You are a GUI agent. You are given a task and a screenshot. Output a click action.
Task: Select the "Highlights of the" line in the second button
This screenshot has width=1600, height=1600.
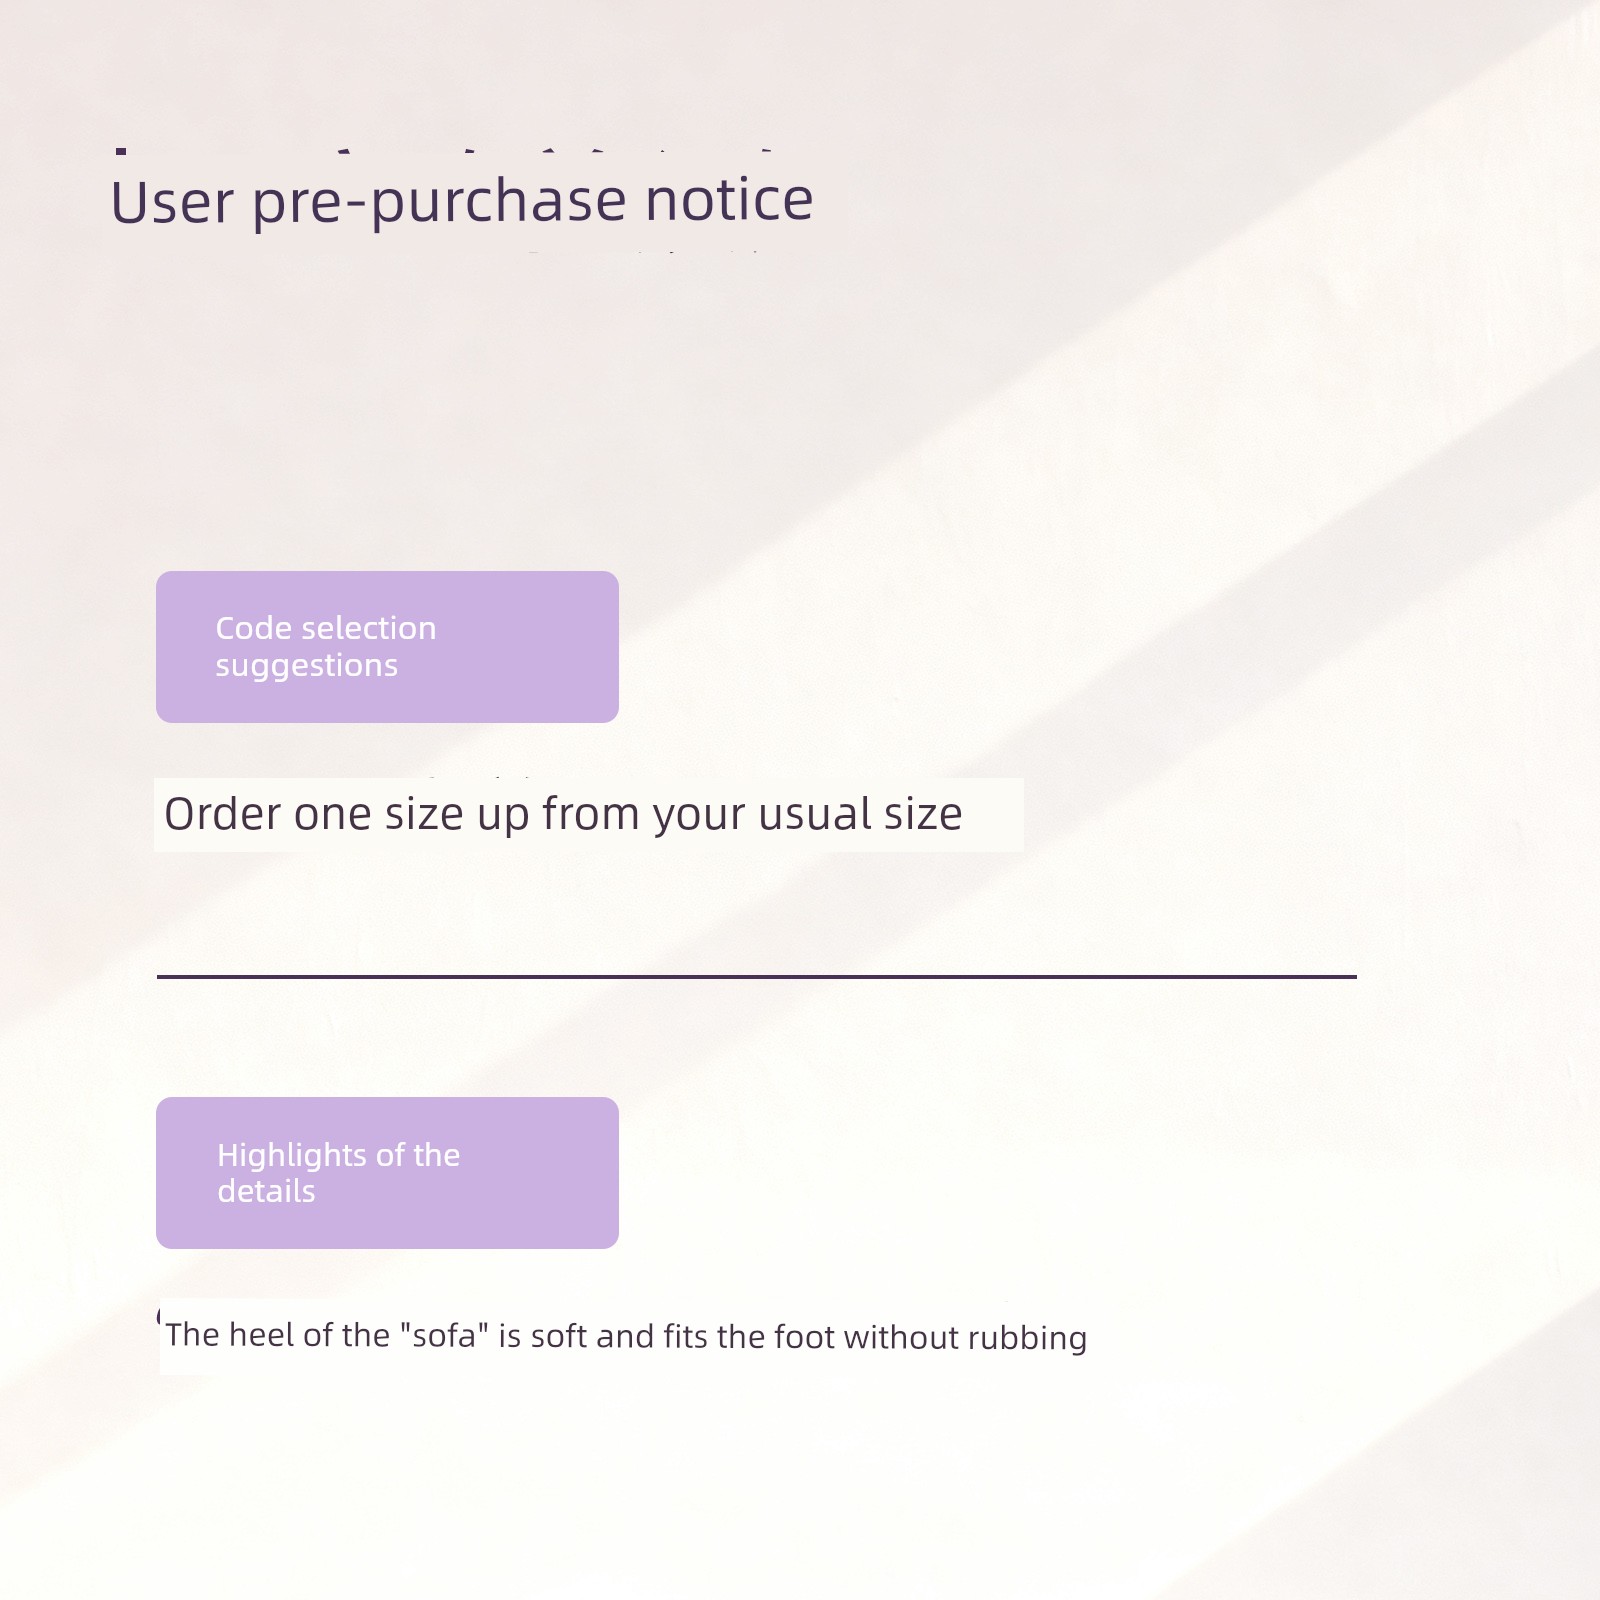click(x=339, y=1155)
